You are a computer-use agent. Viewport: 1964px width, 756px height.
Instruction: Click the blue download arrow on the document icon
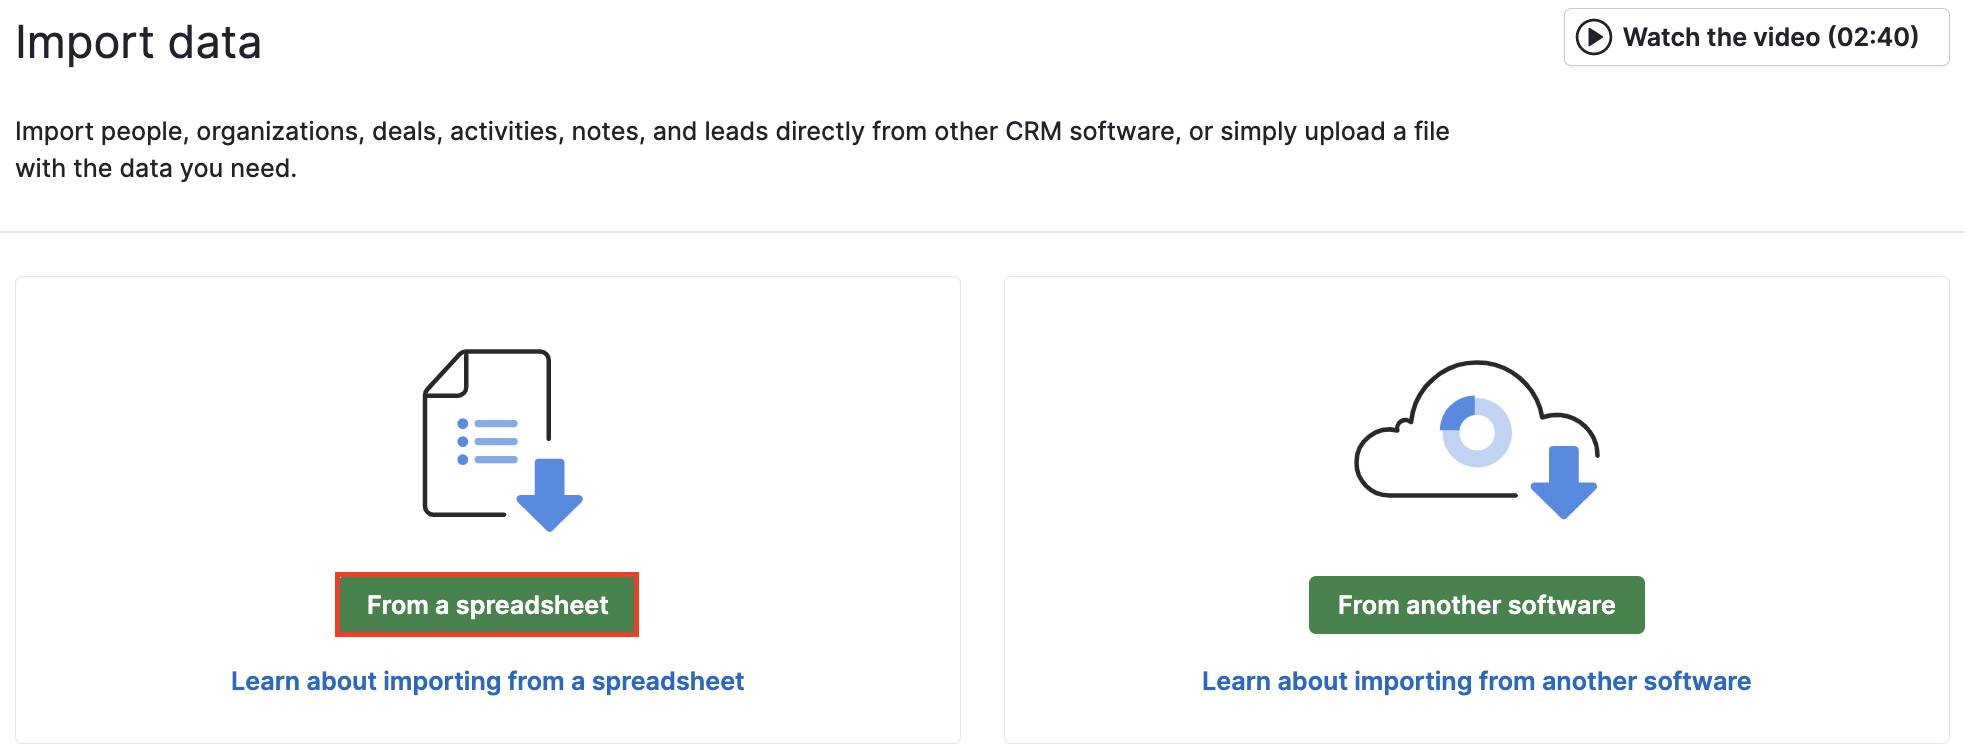coord(550,494)
